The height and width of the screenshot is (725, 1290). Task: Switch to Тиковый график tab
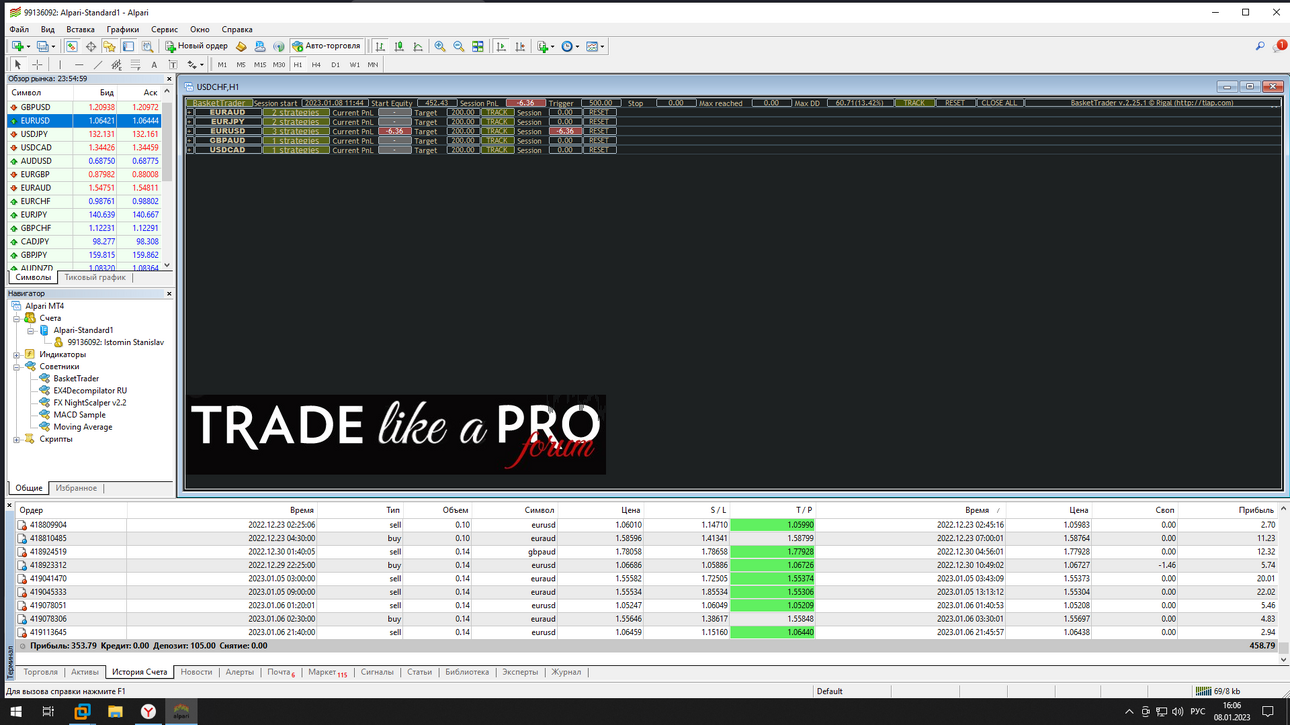(95, 277)
